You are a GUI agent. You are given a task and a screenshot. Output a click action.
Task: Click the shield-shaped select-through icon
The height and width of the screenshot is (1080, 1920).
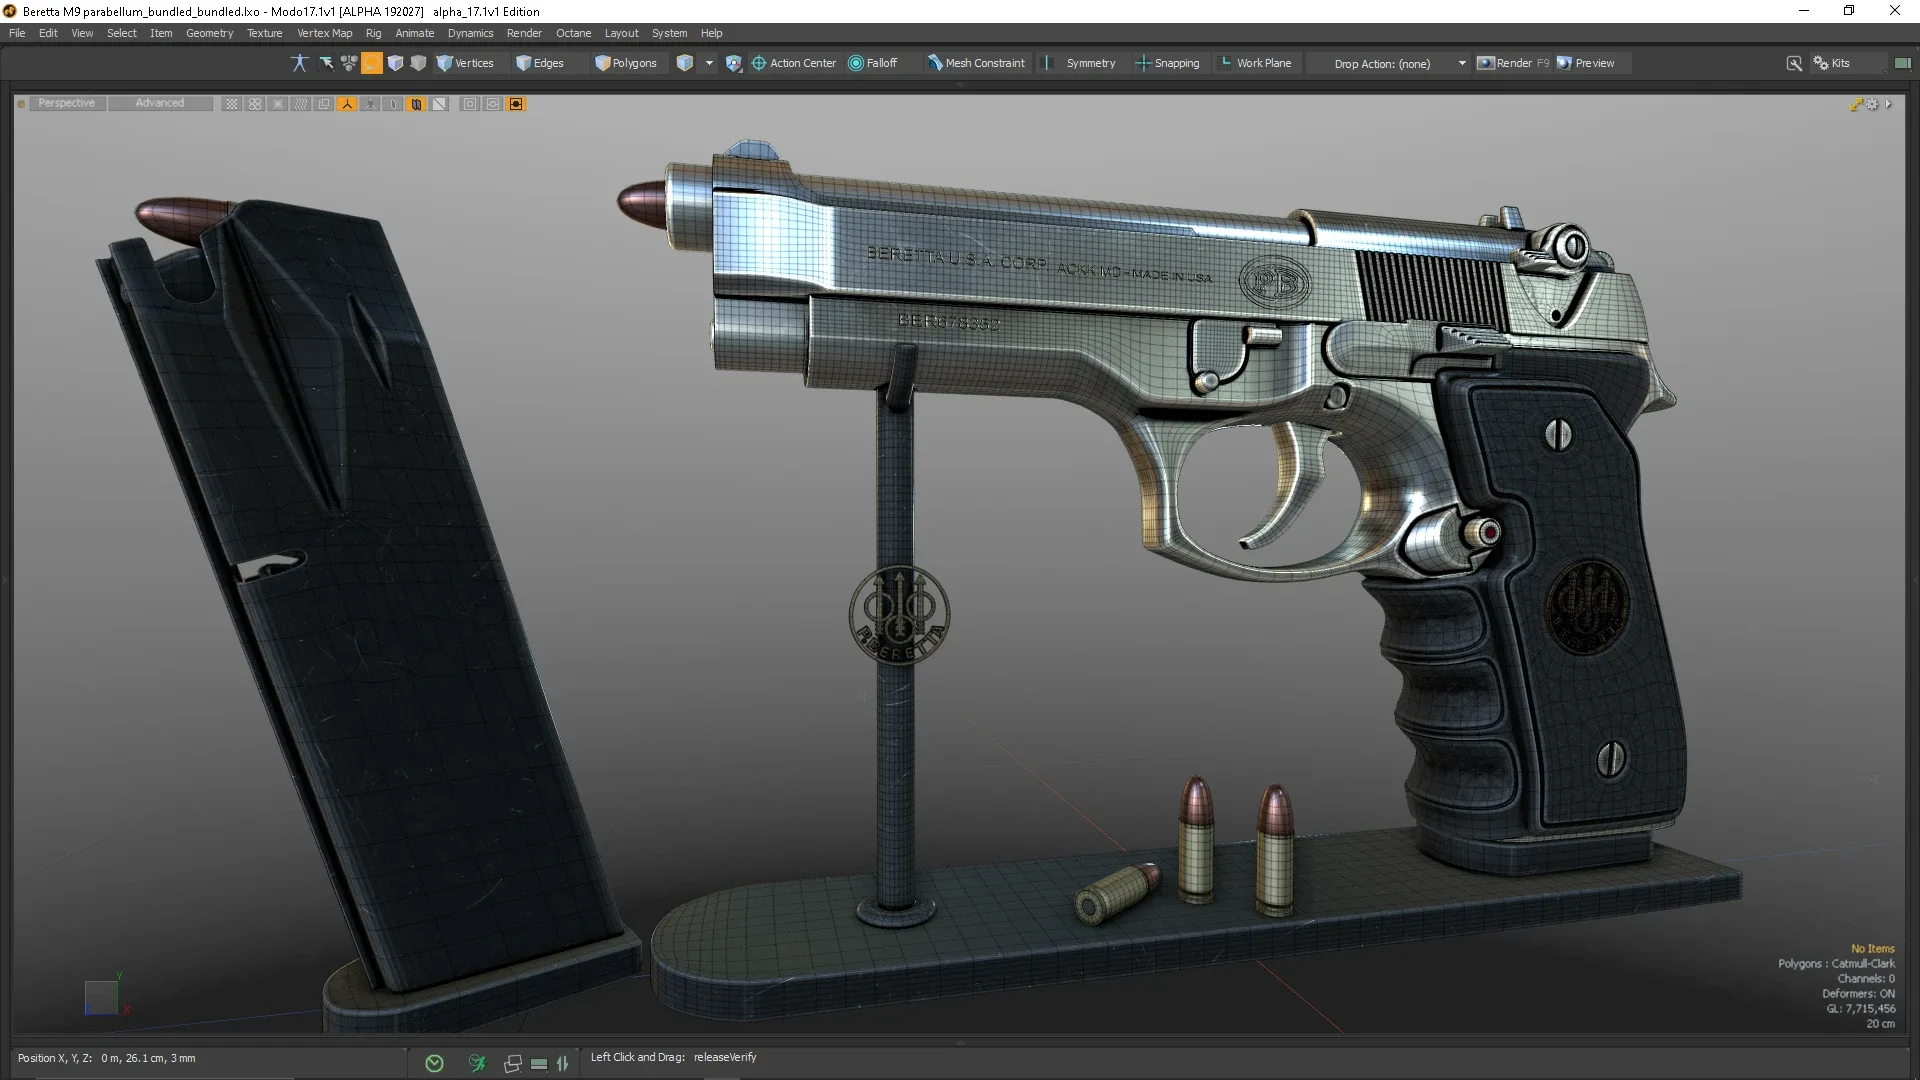point(733,63)
